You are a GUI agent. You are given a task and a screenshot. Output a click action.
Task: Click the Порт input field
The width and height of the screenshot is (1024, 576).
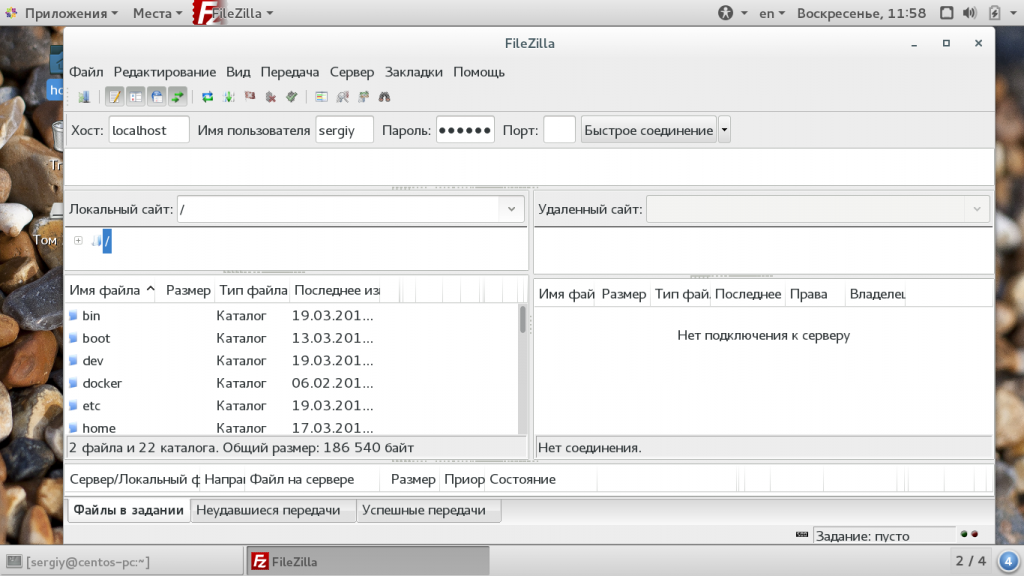coord(559,130)
